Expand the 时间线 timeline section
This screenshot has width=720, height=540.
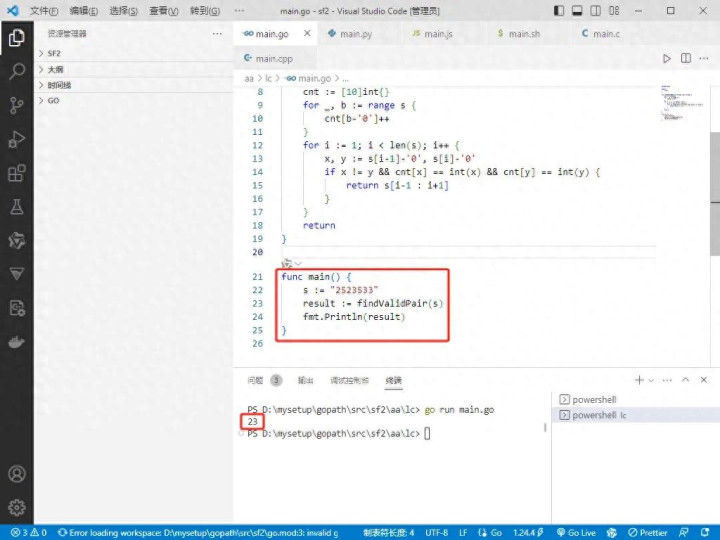point(133,85)
